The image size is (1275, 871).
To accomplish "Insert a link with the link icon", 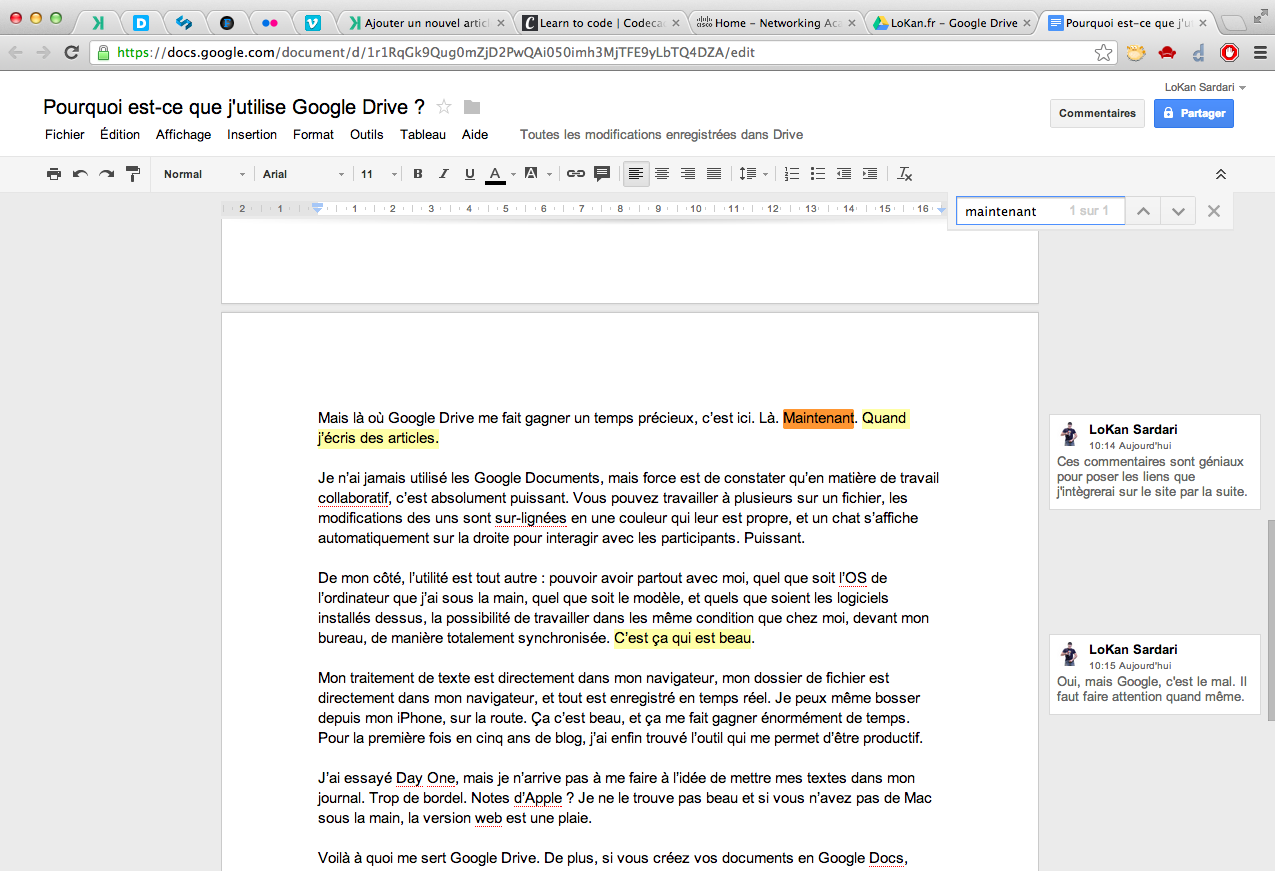I will pyautogui.click(x=575, y=173).
